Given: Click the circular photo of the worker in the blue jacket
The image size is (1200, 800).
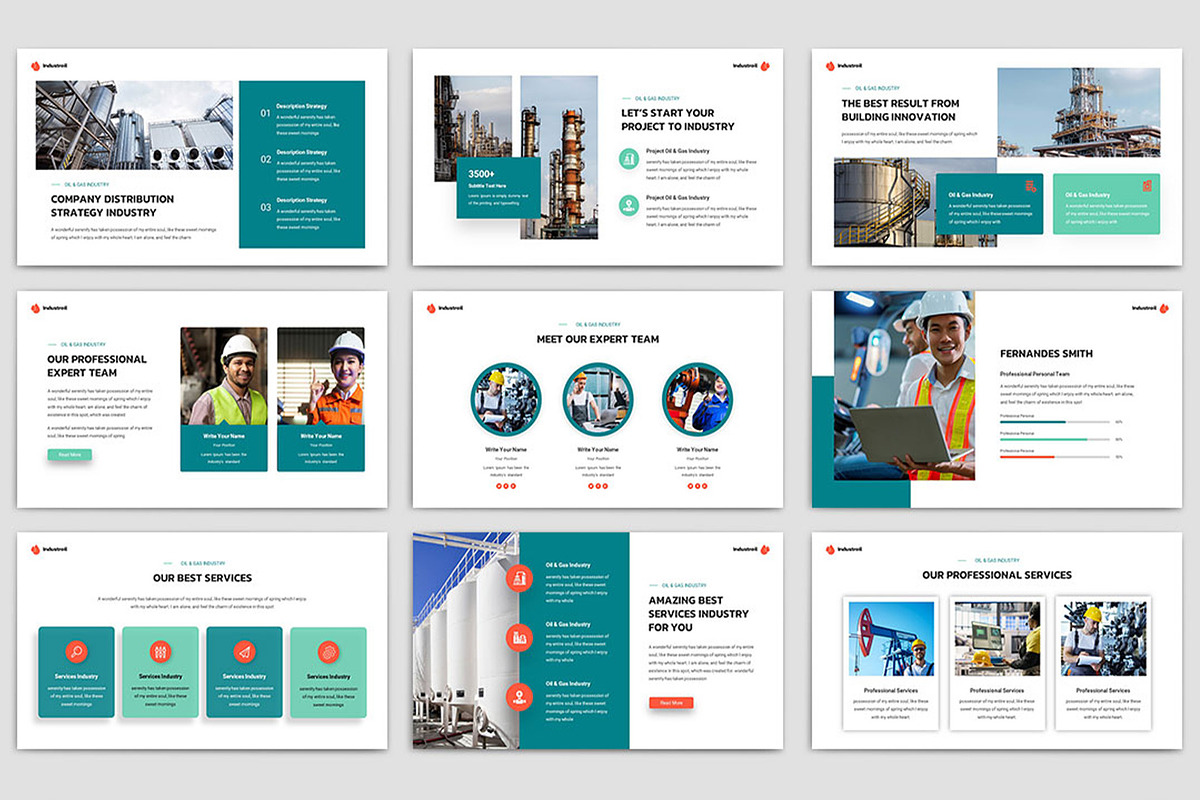Looking at the screenshot, I should click(x=697, y=398).
